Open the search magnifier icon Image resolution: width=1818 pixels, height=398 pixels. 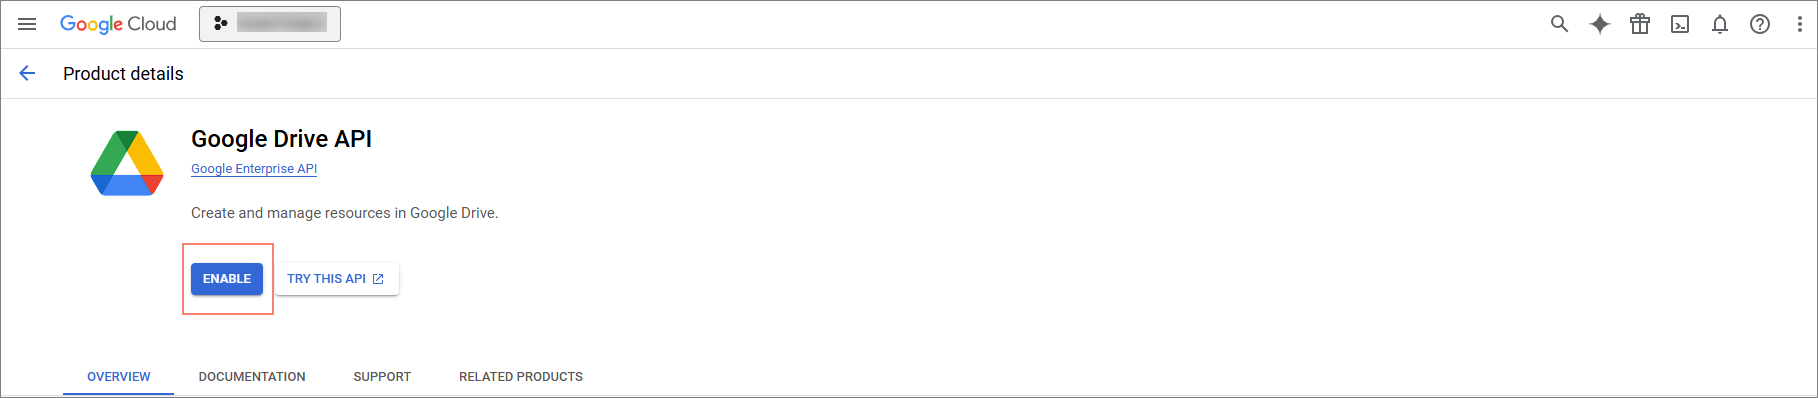tap(1559, 24)
